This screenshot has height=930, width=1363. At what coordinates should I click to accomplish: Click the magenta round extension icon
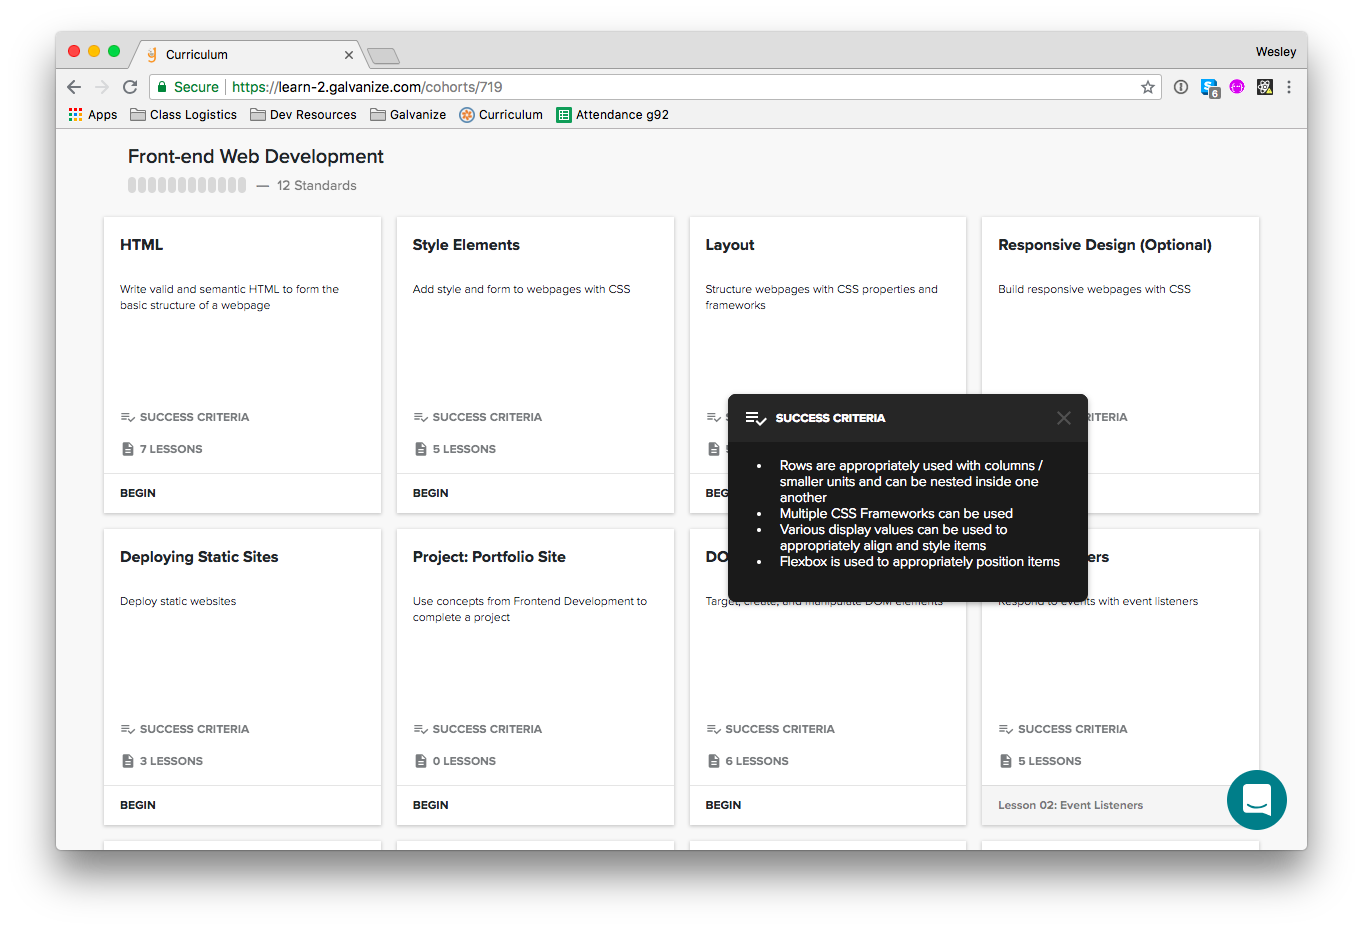pos(1237,87)
